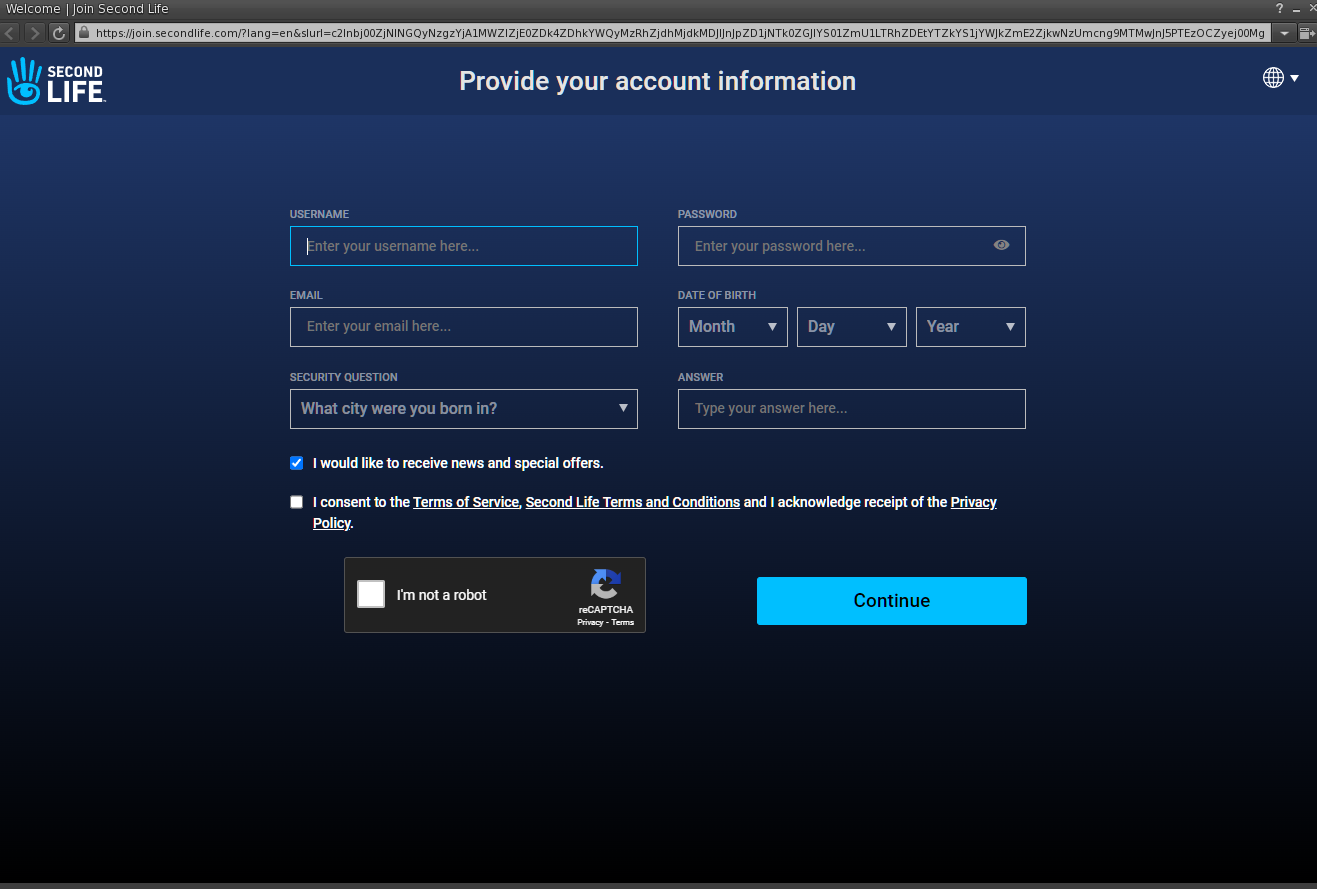
Task: Open Second Life Terms and Conditions link
Action: click(x=633, y=502)
